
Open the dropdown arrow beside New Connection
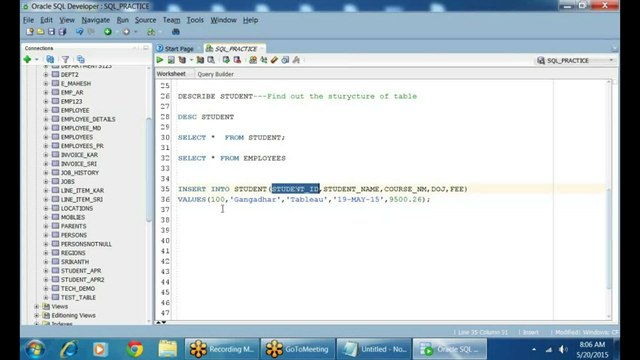point(37,60)
